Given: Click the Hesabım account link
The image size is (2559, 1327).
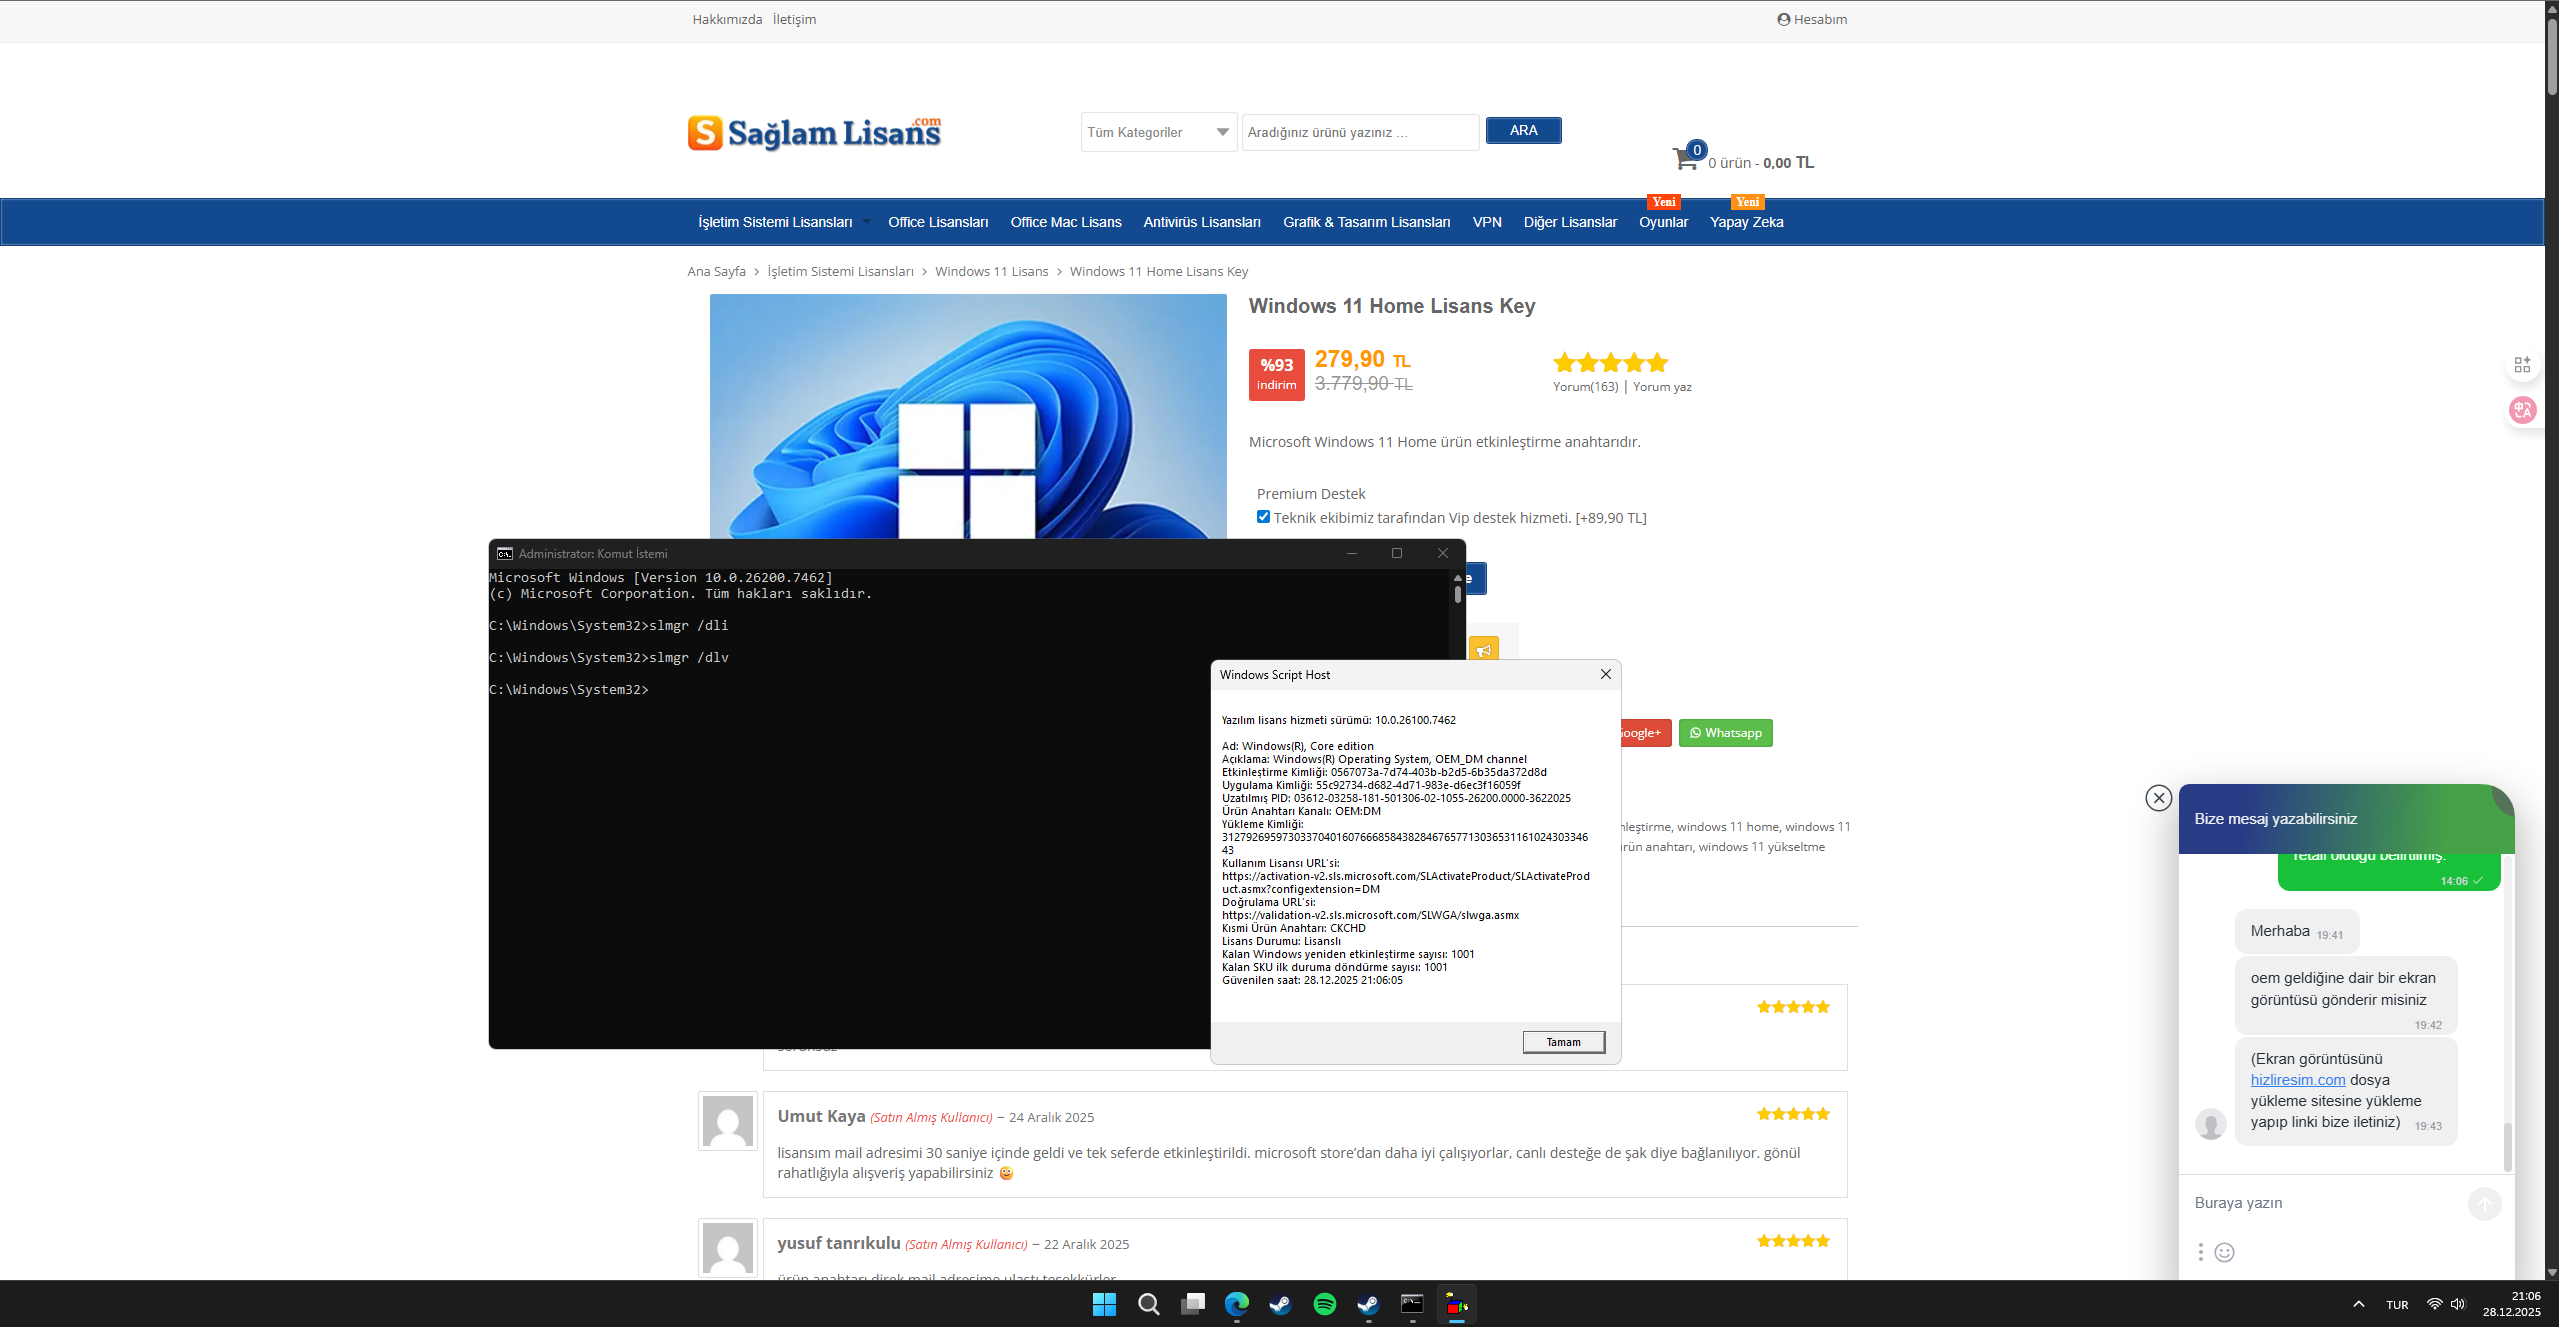Looking at the screenshot, I should point(1812,19).
